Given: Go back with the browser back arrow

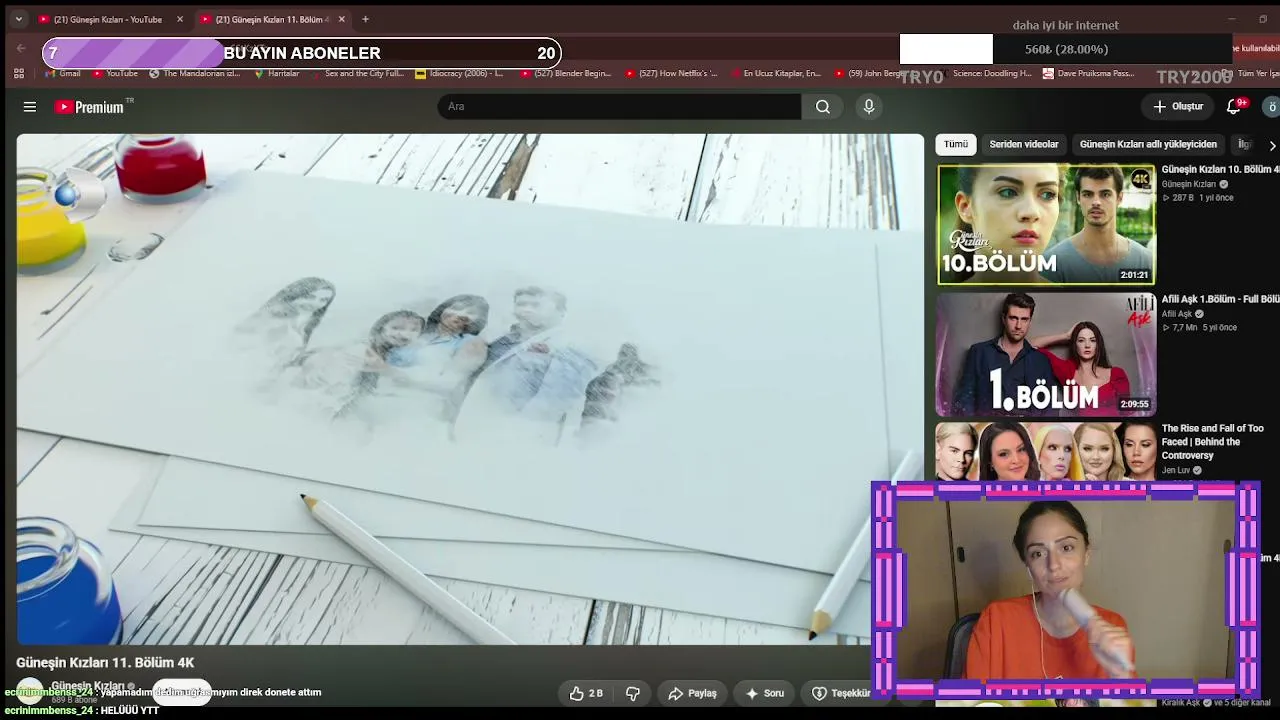Looking at the screenshot, I should pyautogui.click(x=21, y=48).
